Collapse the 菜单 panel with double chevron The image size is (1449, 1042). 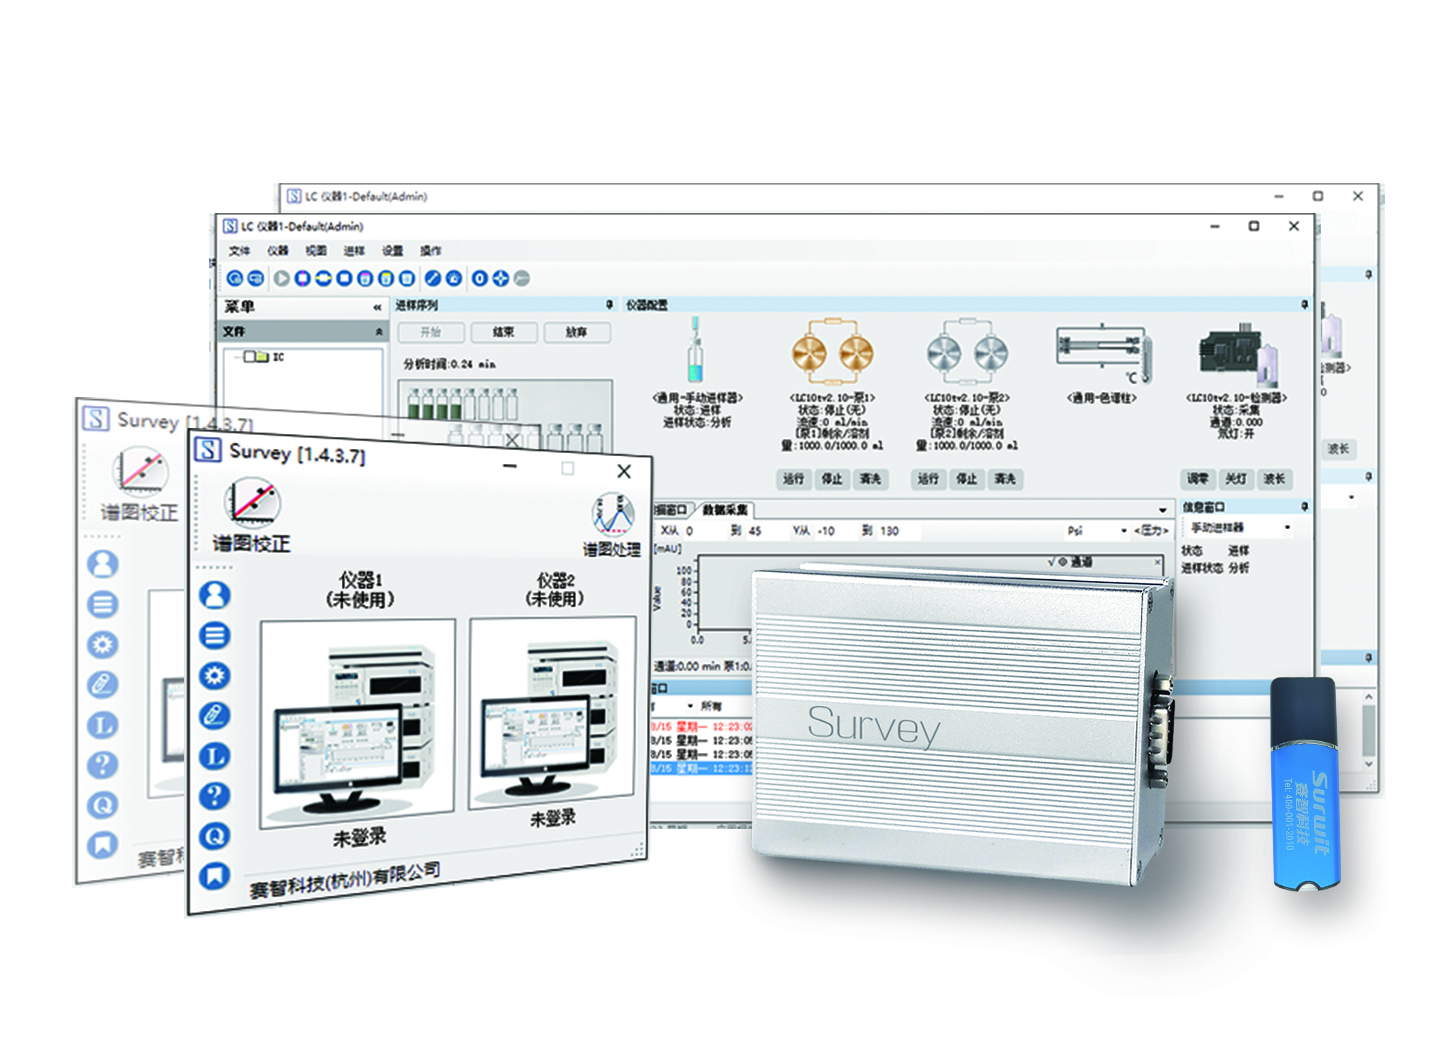(x=377, y=307)
